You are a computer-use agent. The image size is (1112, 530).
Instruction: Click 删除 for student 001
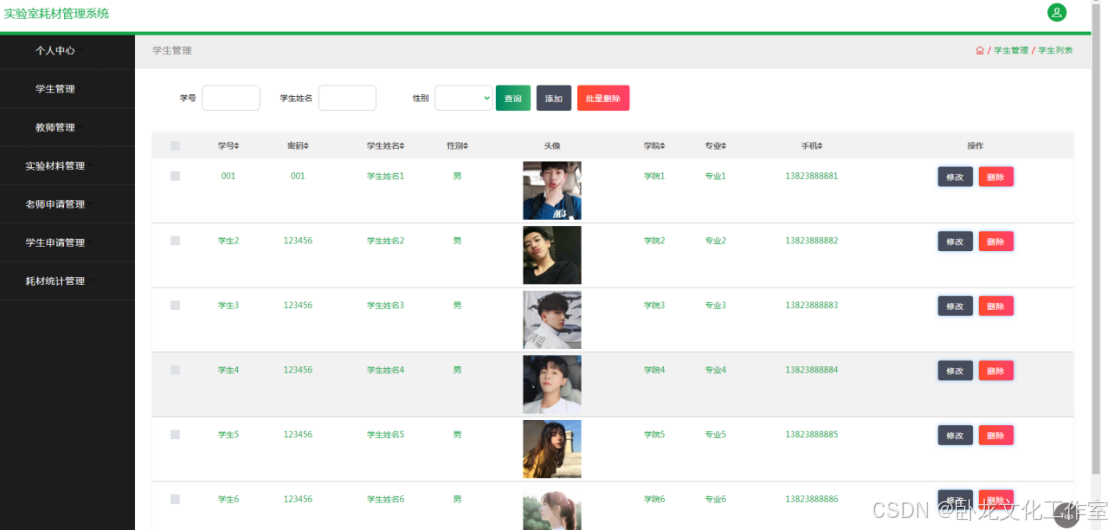[996, 177]
